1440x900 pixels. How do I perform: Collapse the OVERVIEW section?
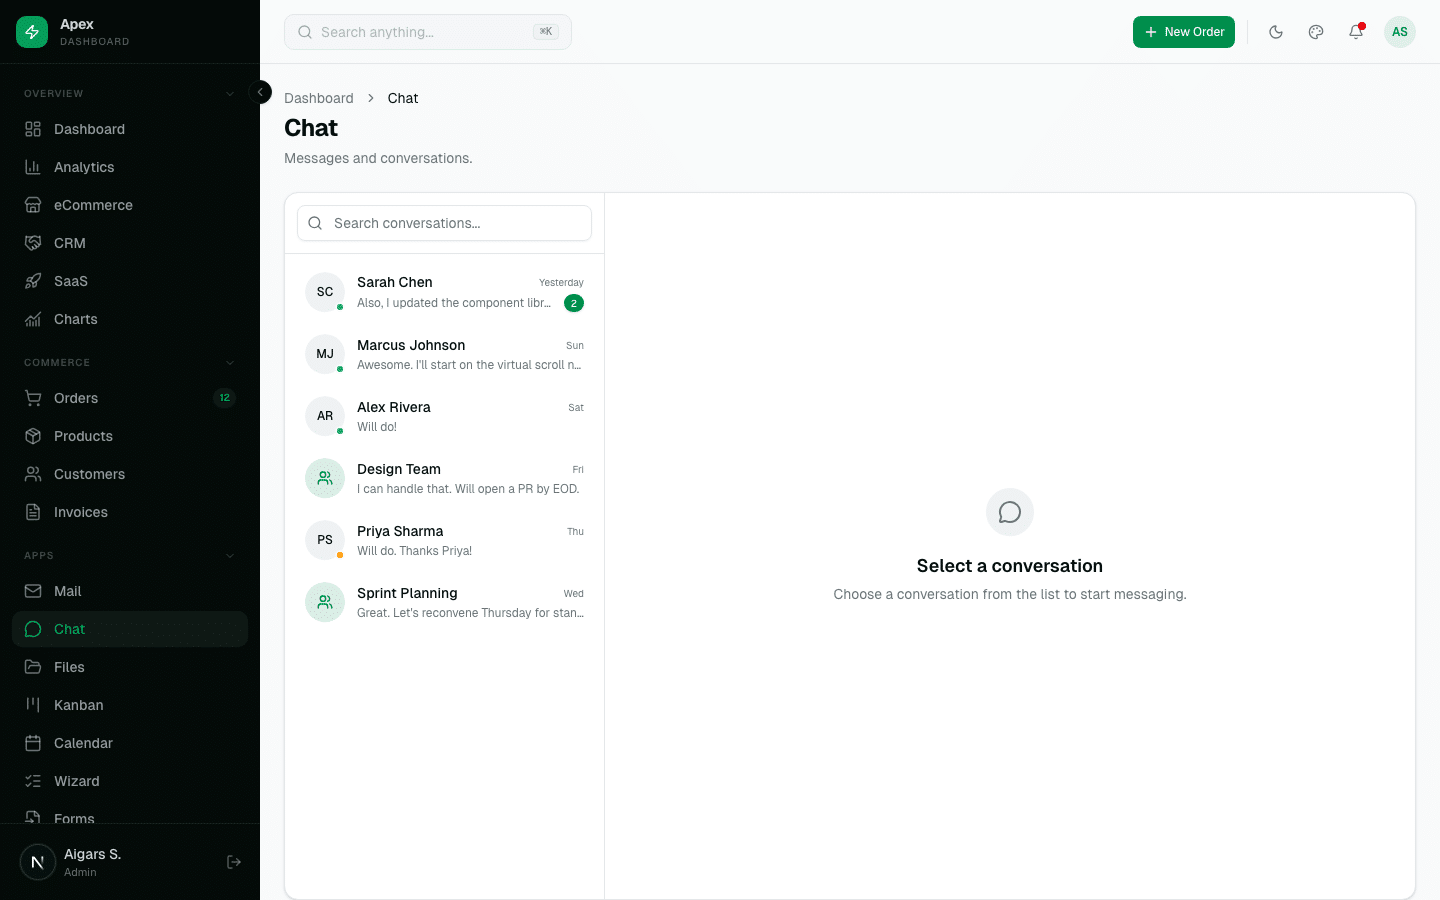point(229,92)
